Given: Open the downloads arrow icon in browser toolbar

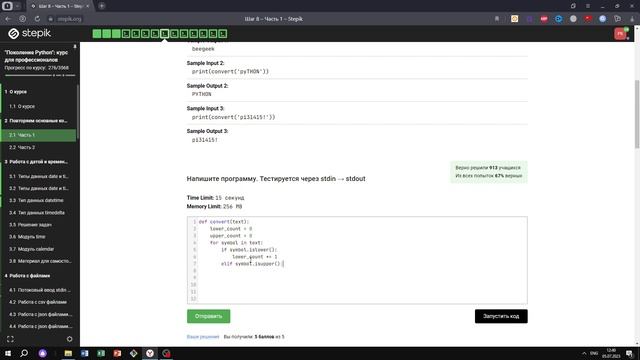Looking at the screenshot, I should [632, 19].
